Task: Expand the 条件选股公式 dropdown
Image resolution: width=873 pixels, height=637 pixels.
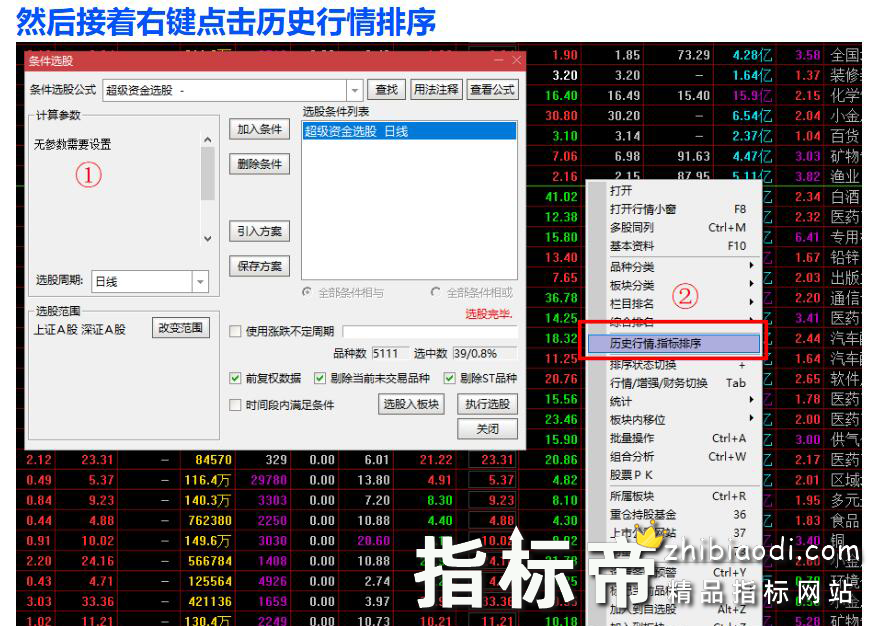Action: (x=354, y=90)
